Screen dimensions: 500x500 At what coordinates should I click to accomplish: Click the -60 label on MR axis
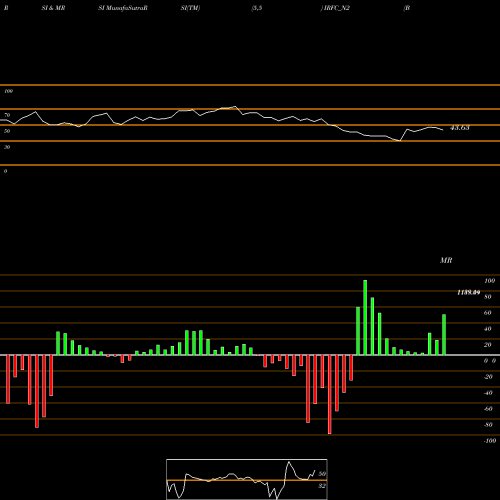(488, 409)
